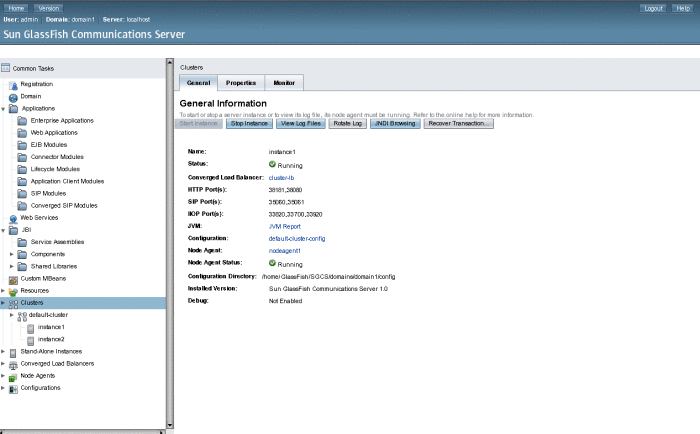700x434 pixels.
Task: Go to Home in header
Action: point(16,8)
